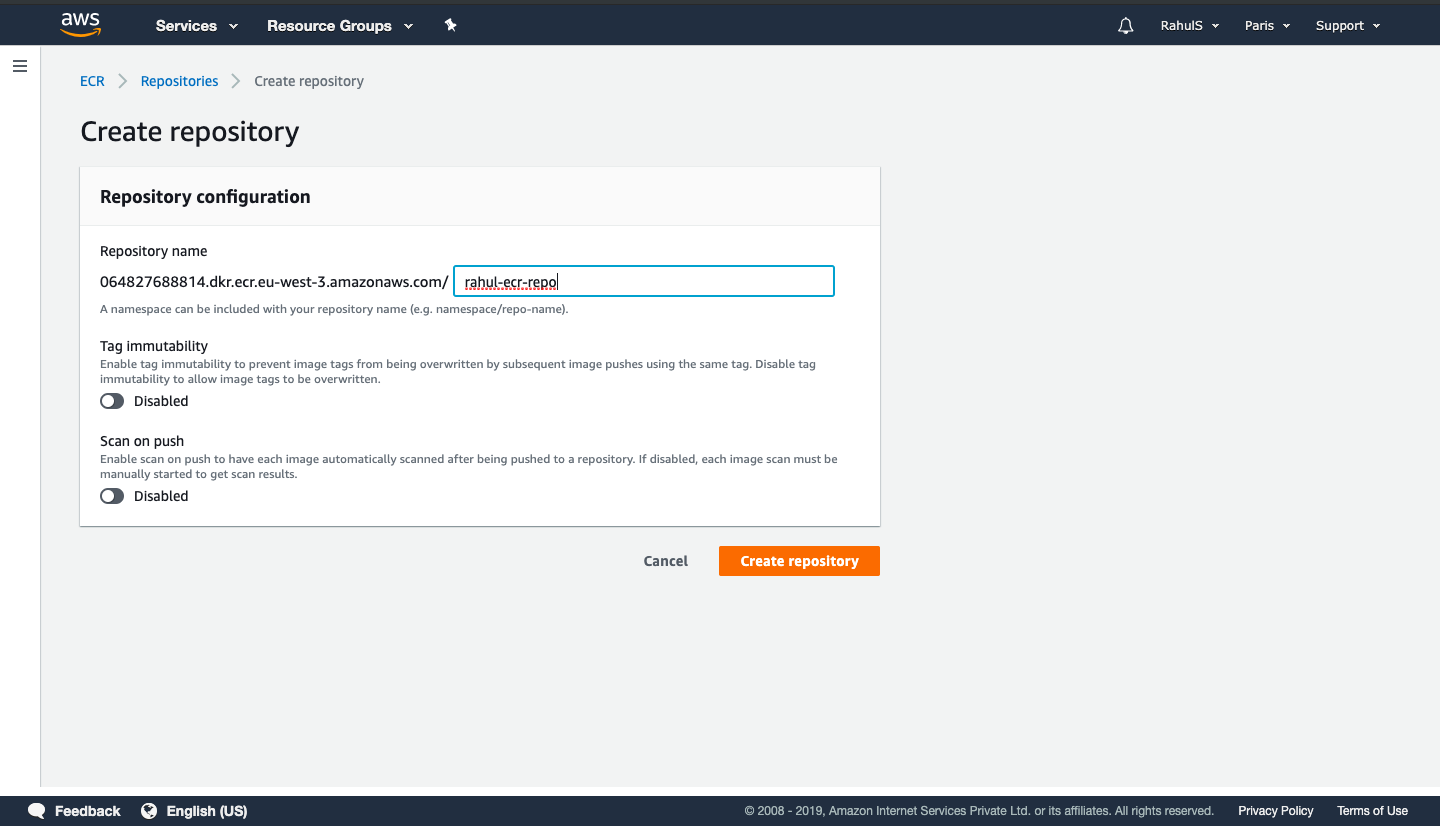Click the AWS logo home icon
1440x826 pixels.
pyautogui.click(x=81, y=25)
